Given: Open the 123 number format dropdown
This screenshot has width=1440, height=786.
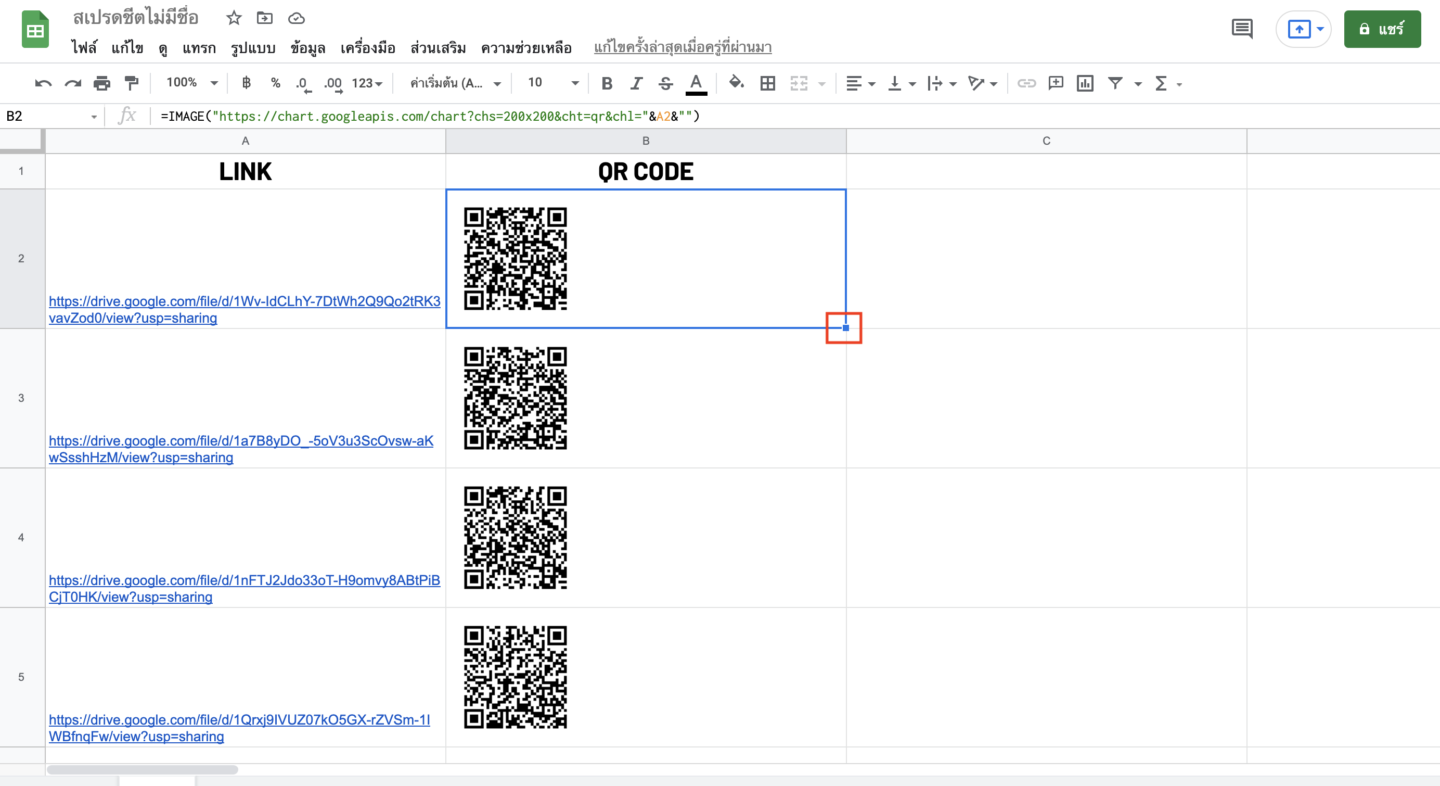Looking at the screenshot, I should click(366, 83).
